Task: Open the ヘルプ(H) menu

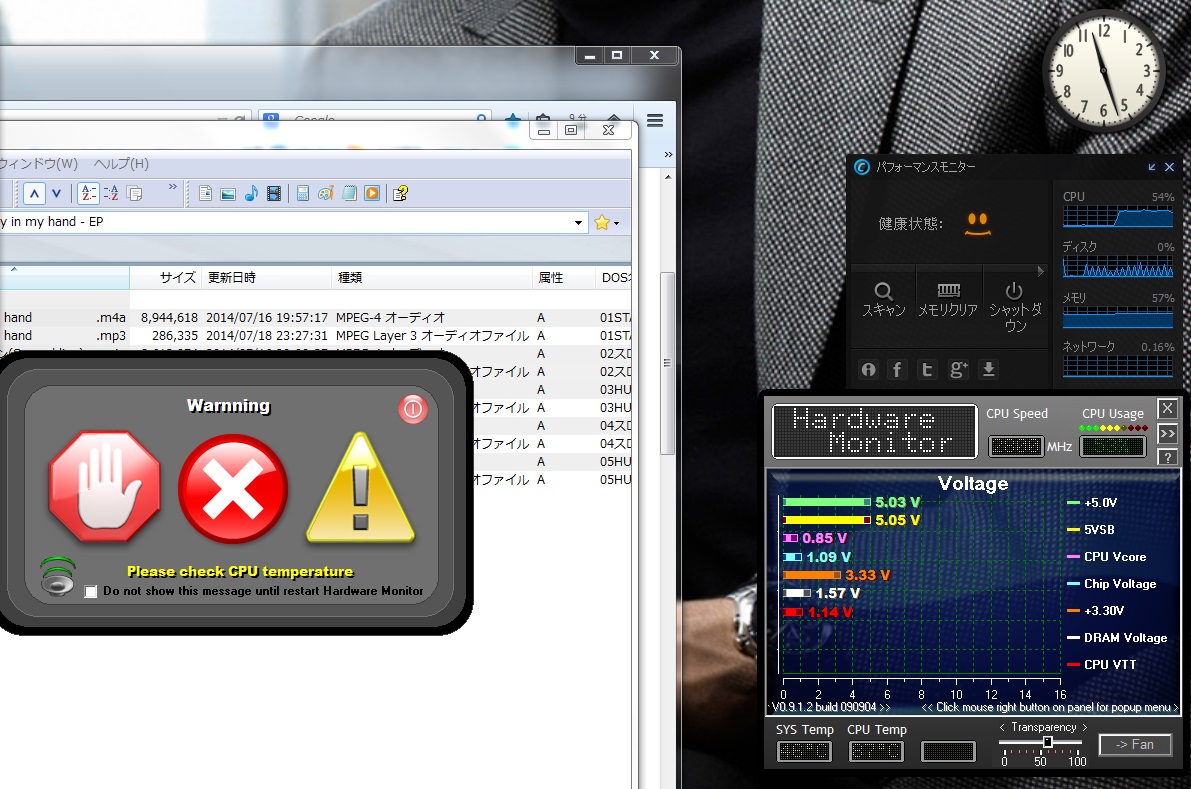Action: (x=121, y=163)
